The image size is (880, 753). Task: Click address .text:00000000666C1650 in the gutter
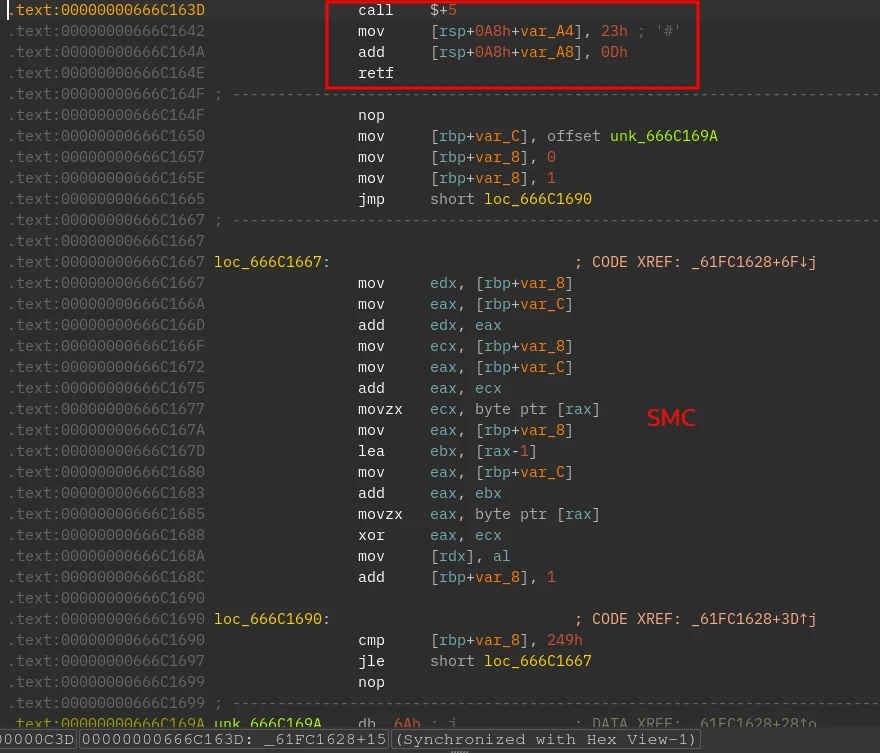[107, 136]
